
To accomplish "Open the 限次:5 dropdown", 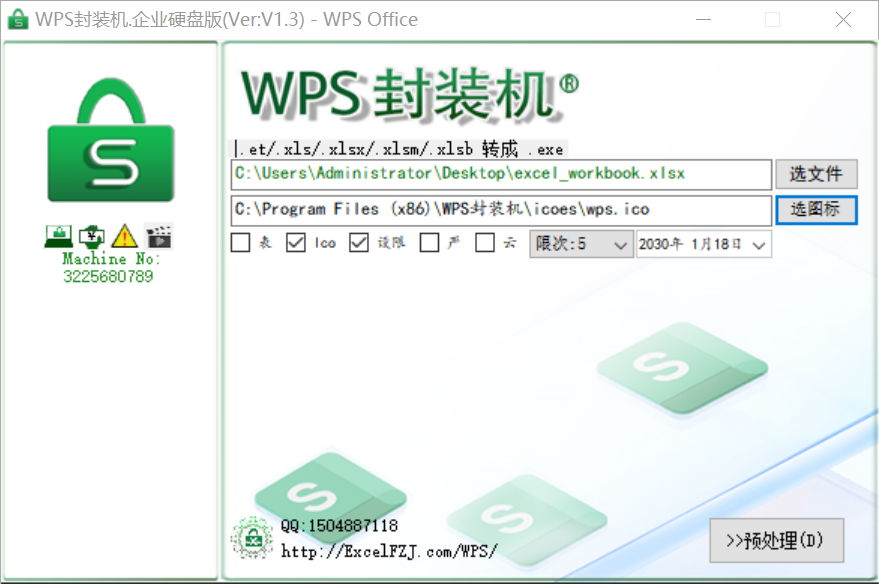I will (x=581, y=244).
